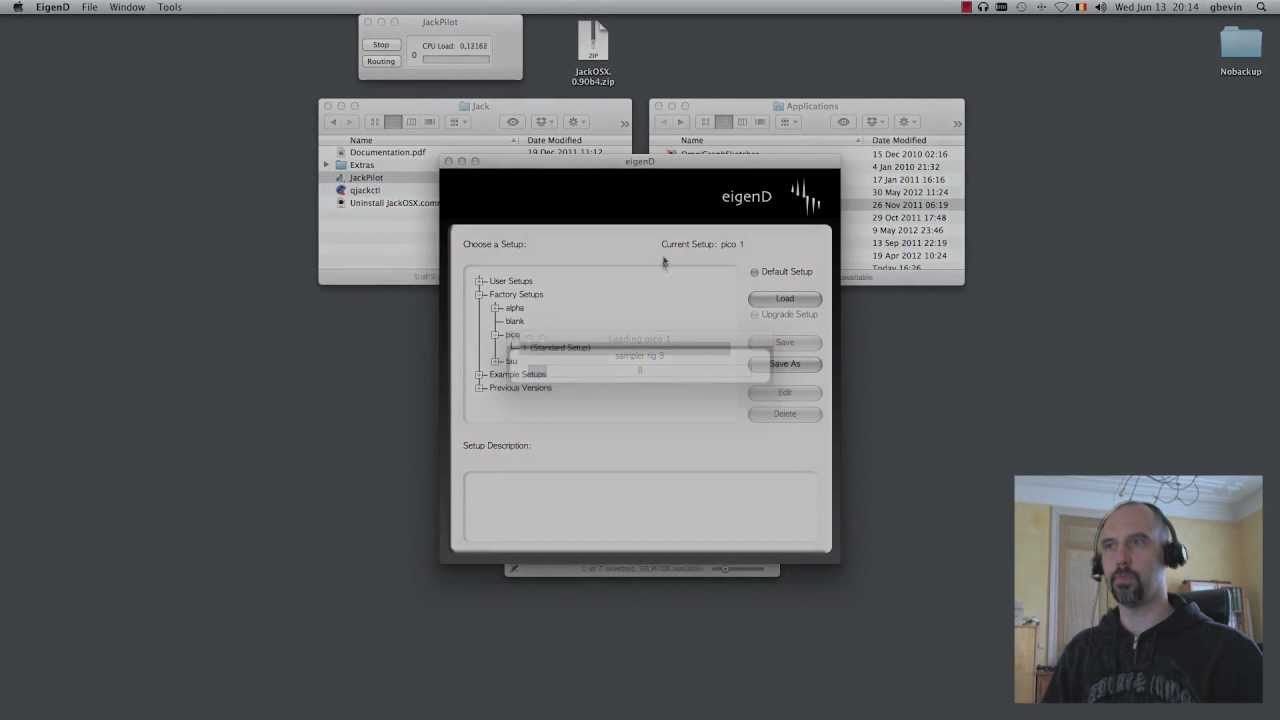Expand the Extras folder disclosure triangle
1280x720 pixels.
326,165
